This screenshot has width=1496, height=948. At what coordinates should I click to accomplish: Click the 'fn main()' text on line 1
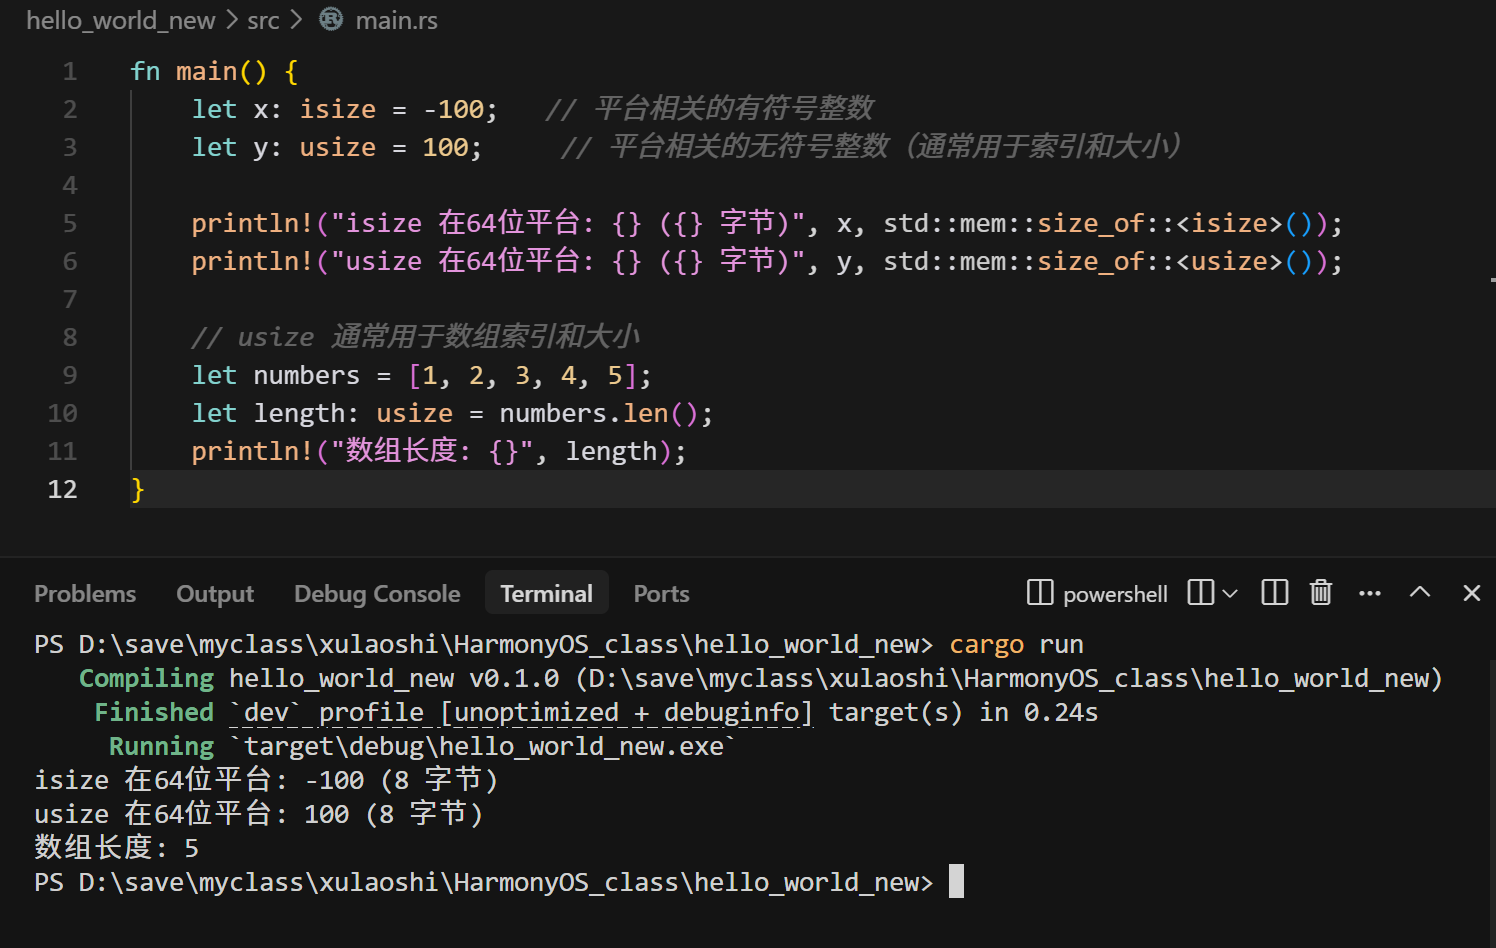pos(199,71)
